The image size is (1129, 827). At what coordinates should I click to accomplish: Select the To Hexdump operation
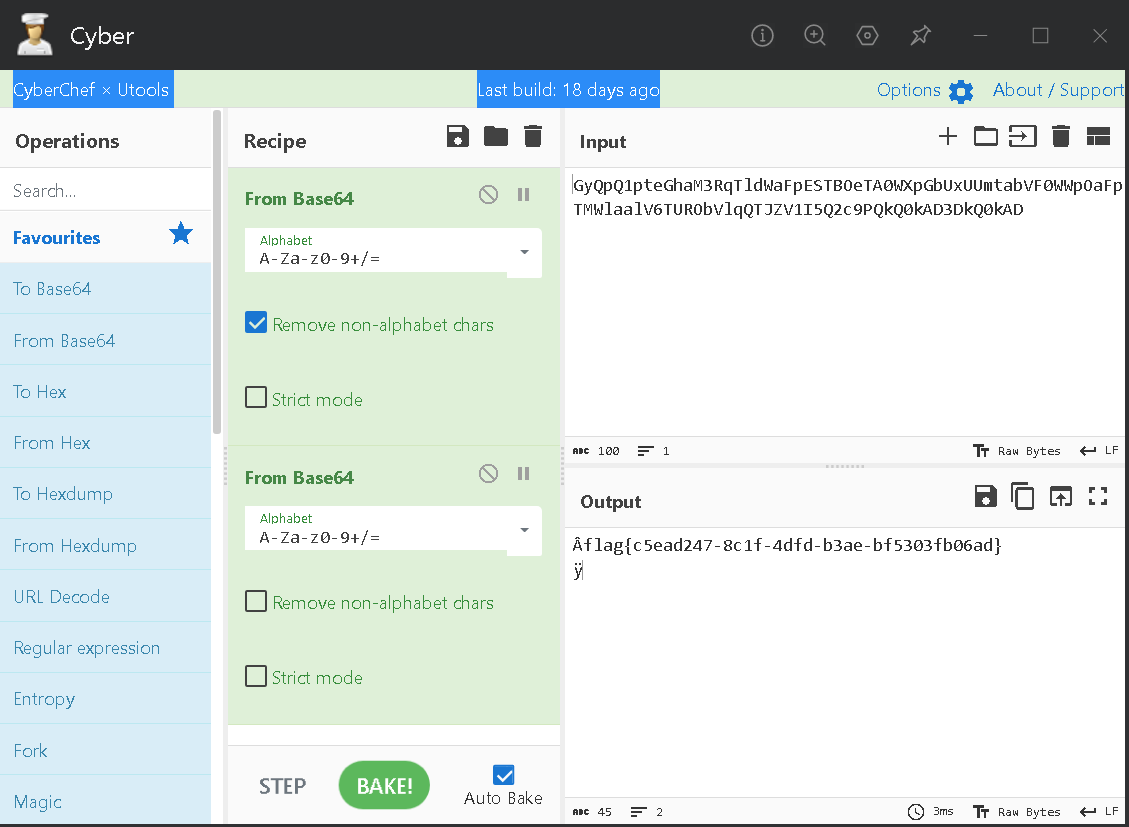(106, 494)
